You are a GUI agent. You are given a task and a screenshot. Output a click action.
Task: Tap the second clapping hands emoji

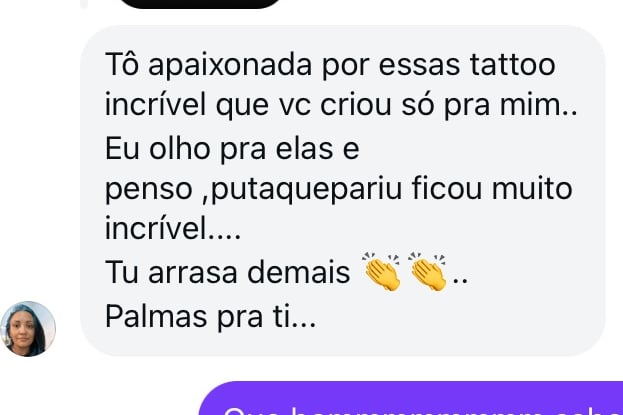coord(428,271)
